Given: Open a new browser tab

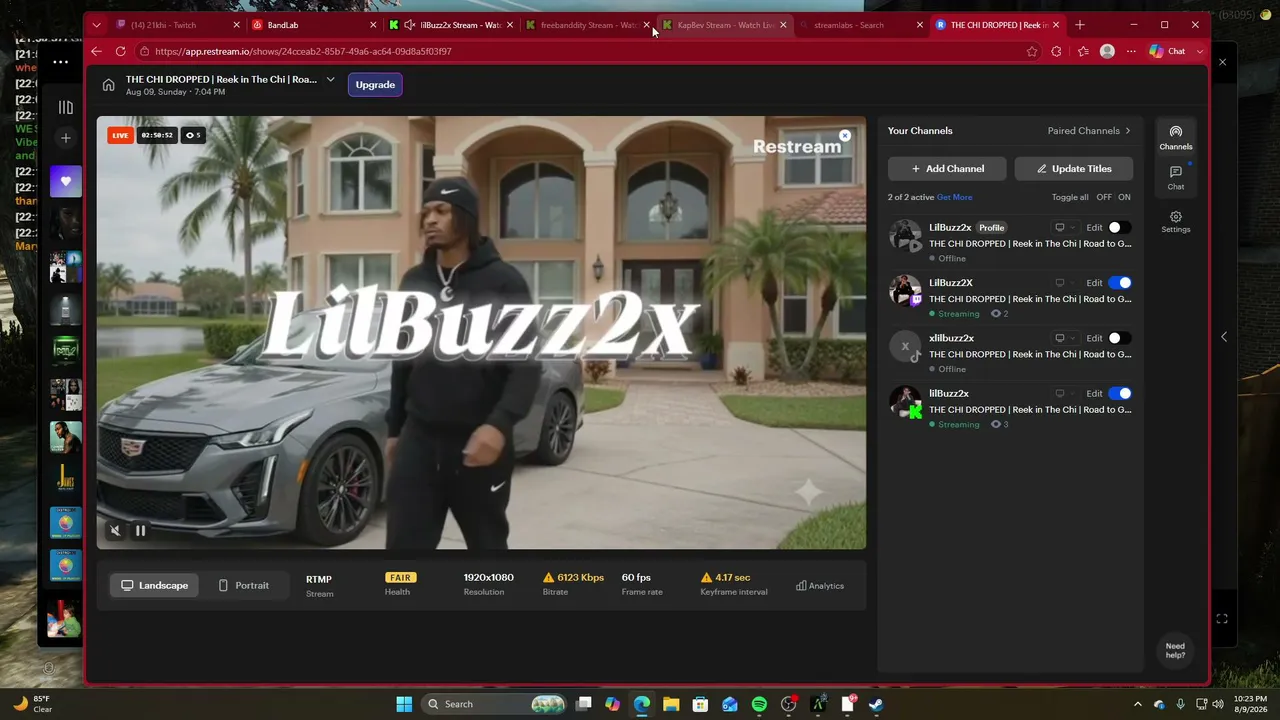Looking at the screenshot, I should [x=1080, y=25].
